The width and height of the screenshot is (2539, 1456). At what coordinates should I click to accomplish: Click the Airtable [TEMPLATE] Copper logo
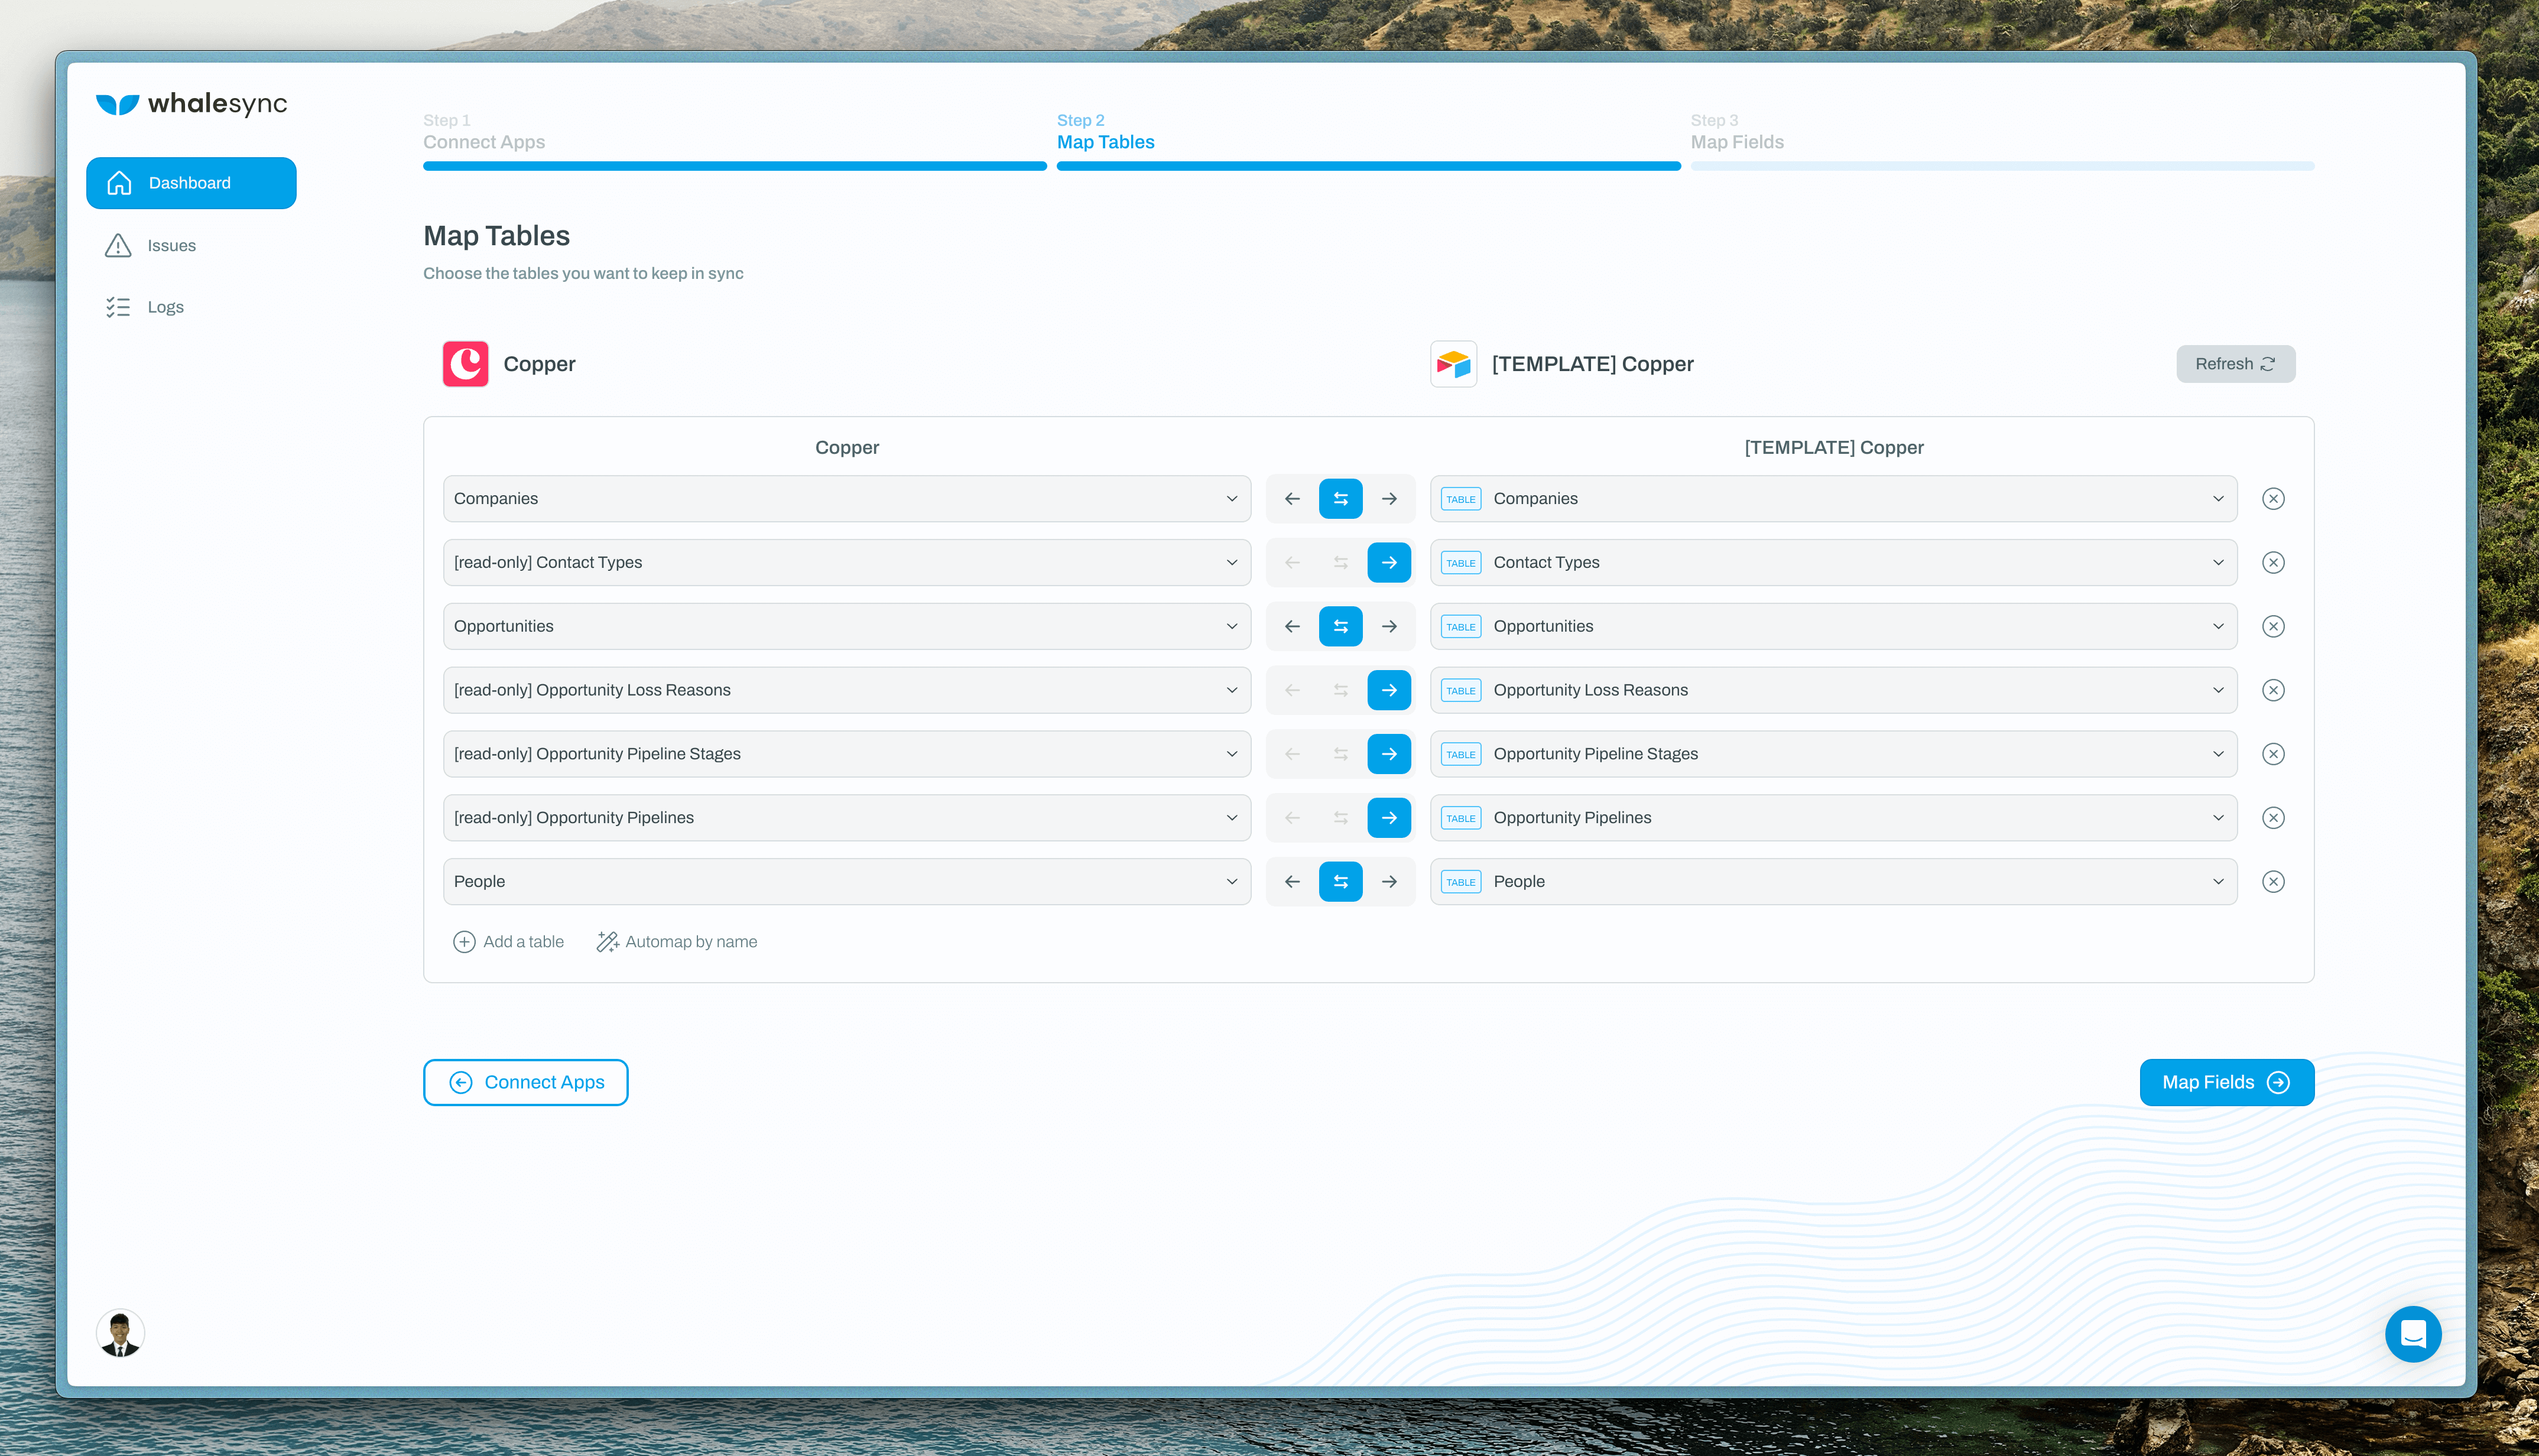pos(1453,364)
